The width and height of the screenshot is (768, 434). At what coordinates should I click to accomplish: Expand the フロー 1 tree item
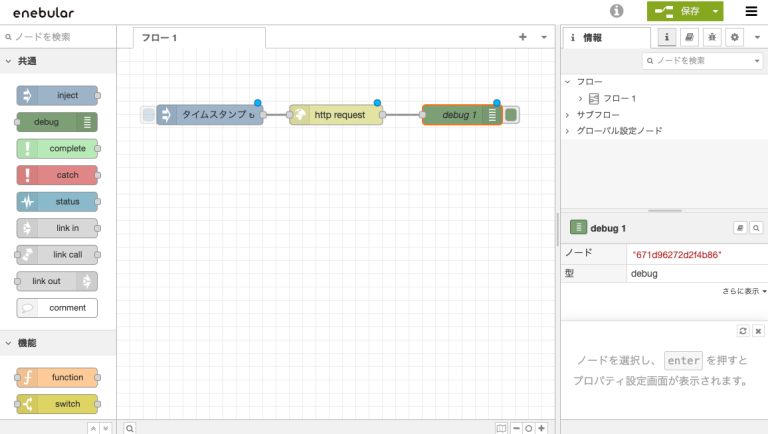coord(581,98)
